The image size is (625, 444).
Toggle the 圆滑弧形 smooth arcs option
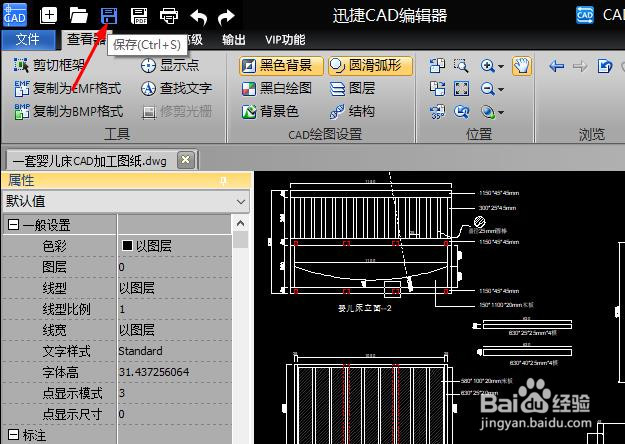pos(370,65)
